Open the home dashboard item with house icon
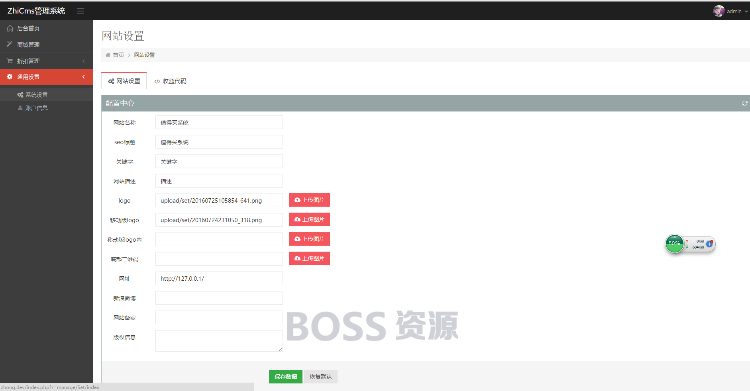The width and height of the screenshot is (750, 391). coord(46,28)
